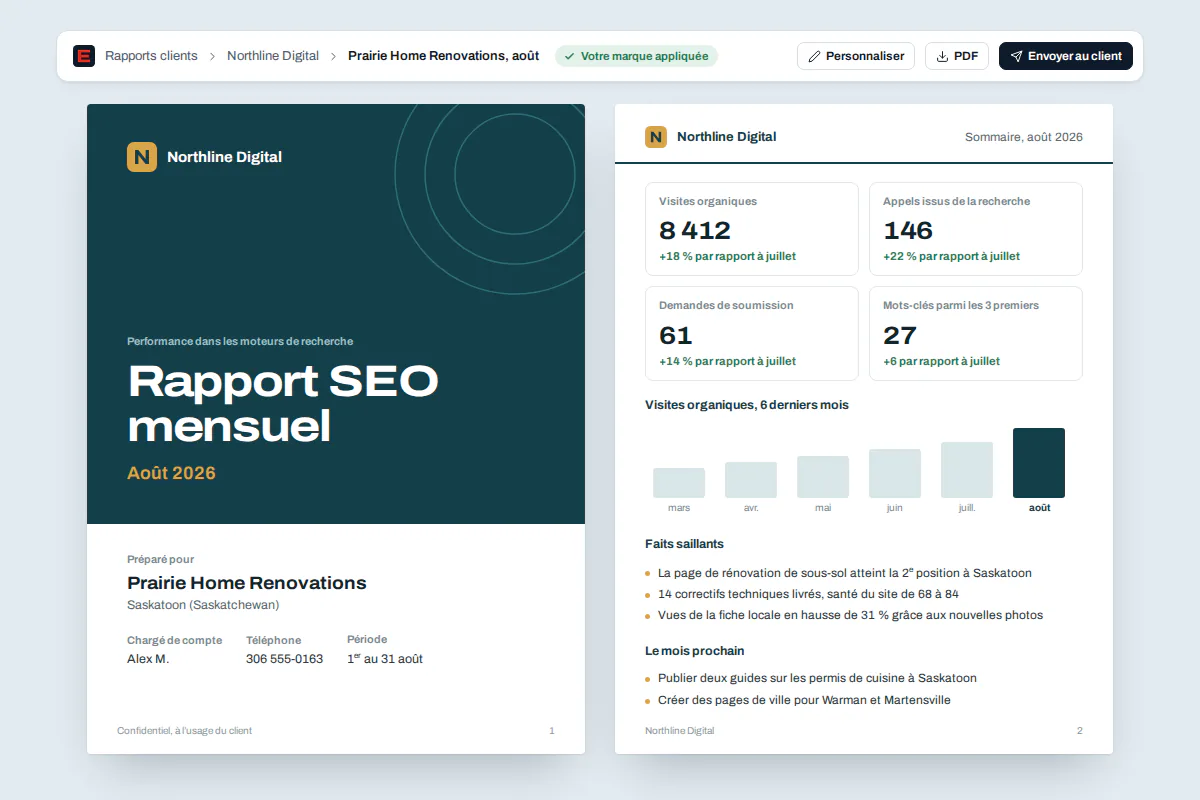1200x800 pixels.
Task: Click account manager name Alex M.
Action: 148,659
